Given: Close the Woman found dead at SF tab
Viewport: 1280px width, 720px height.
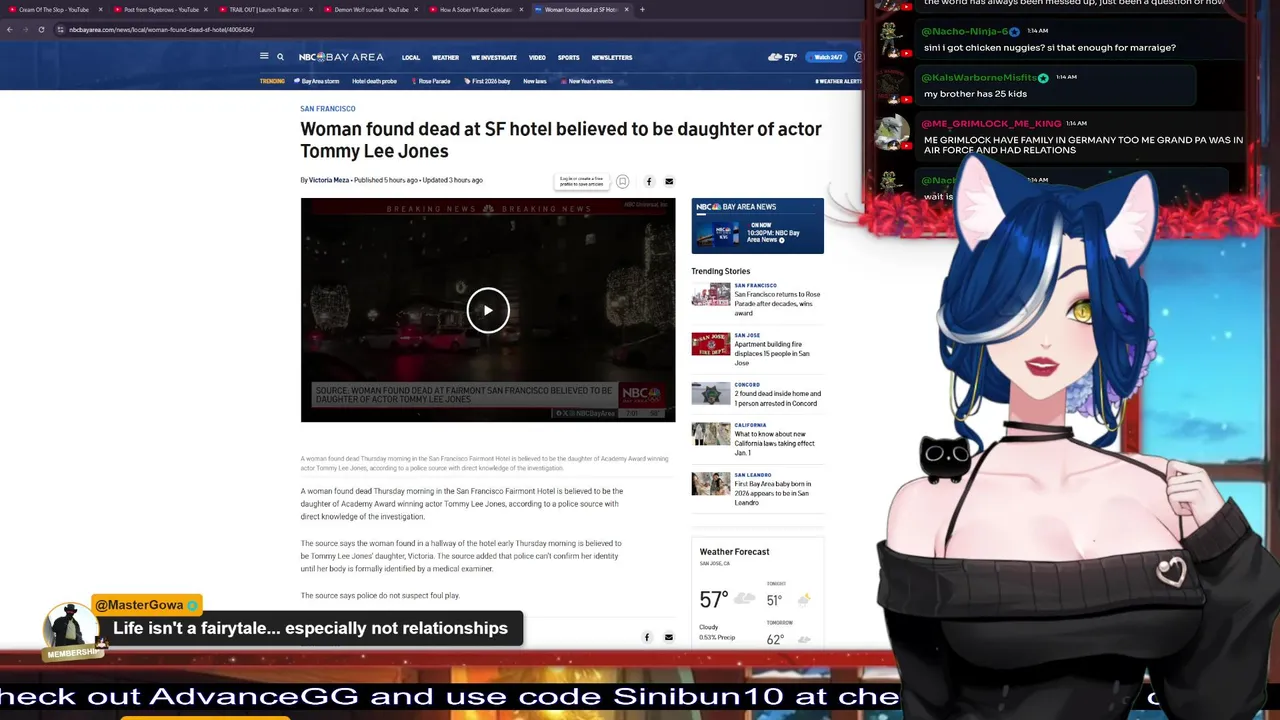Looking at the screenshot, I should (x=628, y=9).
